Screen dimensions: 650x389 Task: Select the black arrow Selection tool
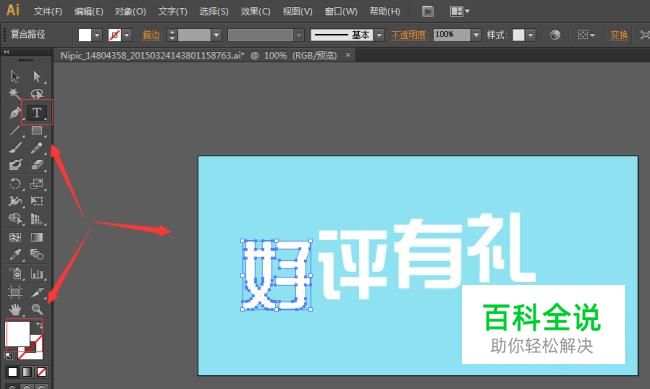pyautogui.click(x=15, y=77)
